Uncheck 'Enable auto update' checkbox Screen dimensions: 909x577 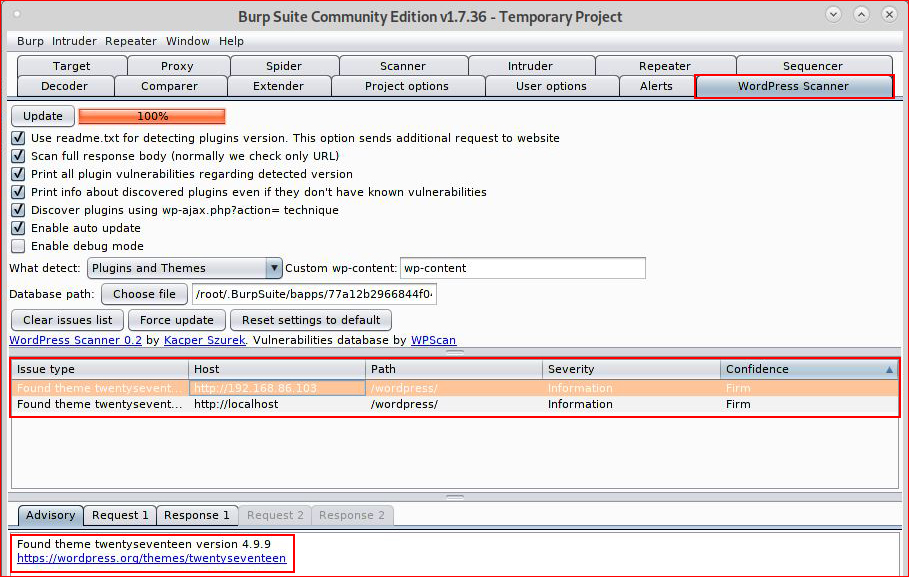(18, 228)
